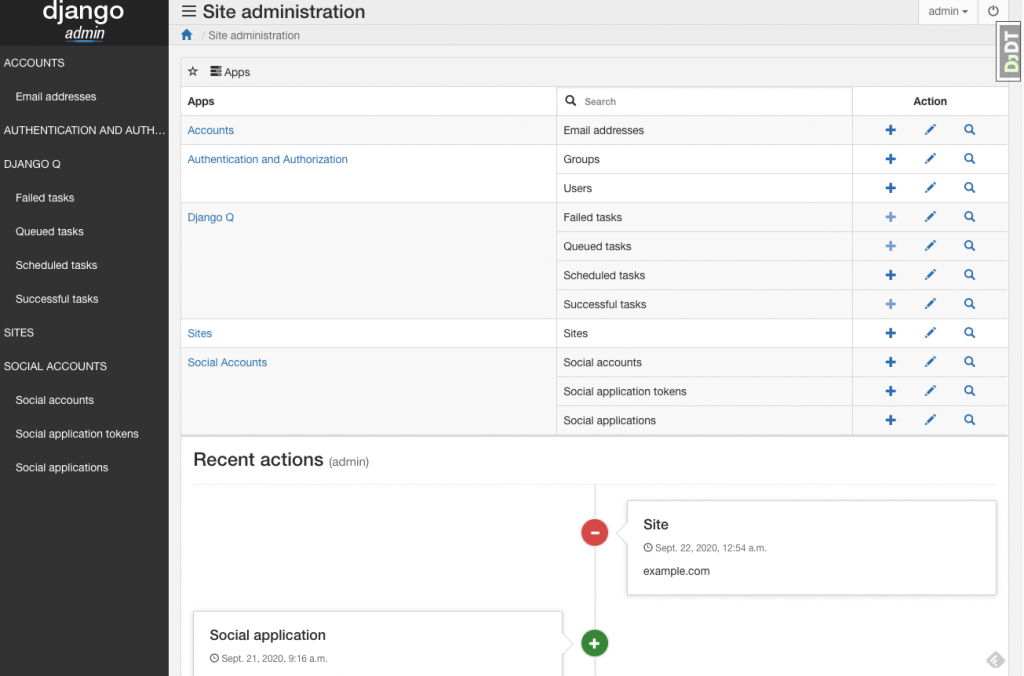Click 'example.com' text in Site card
The width and height of the screenshot is (1024, 676).
[676, 571]
